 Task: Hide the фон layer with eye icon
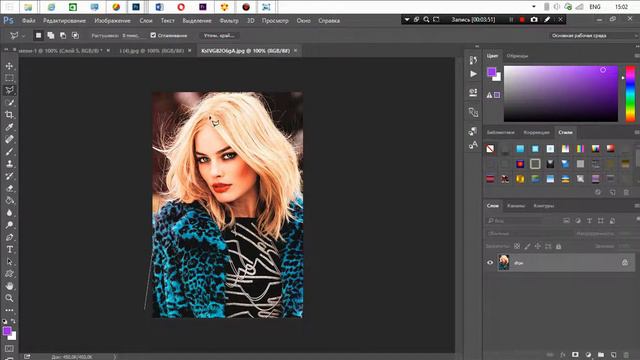[x=490, y=262]
